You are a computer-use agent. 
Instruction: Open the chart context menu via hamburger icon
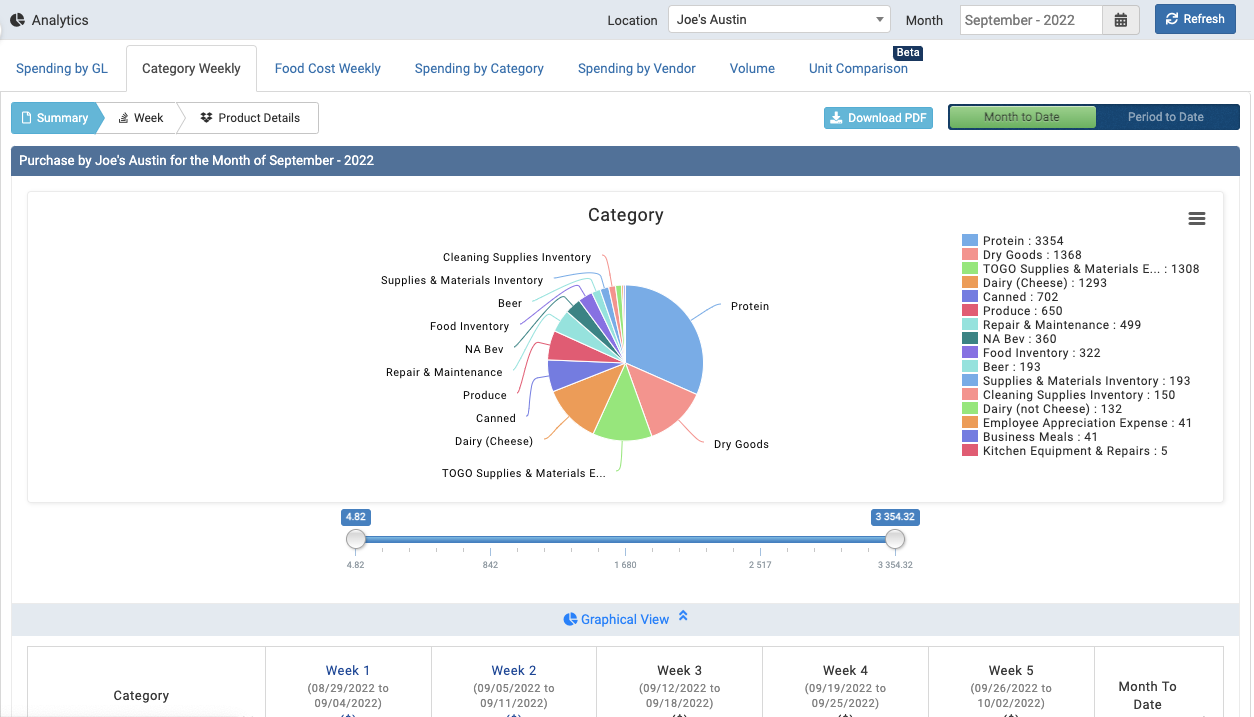pos(1197,218)
